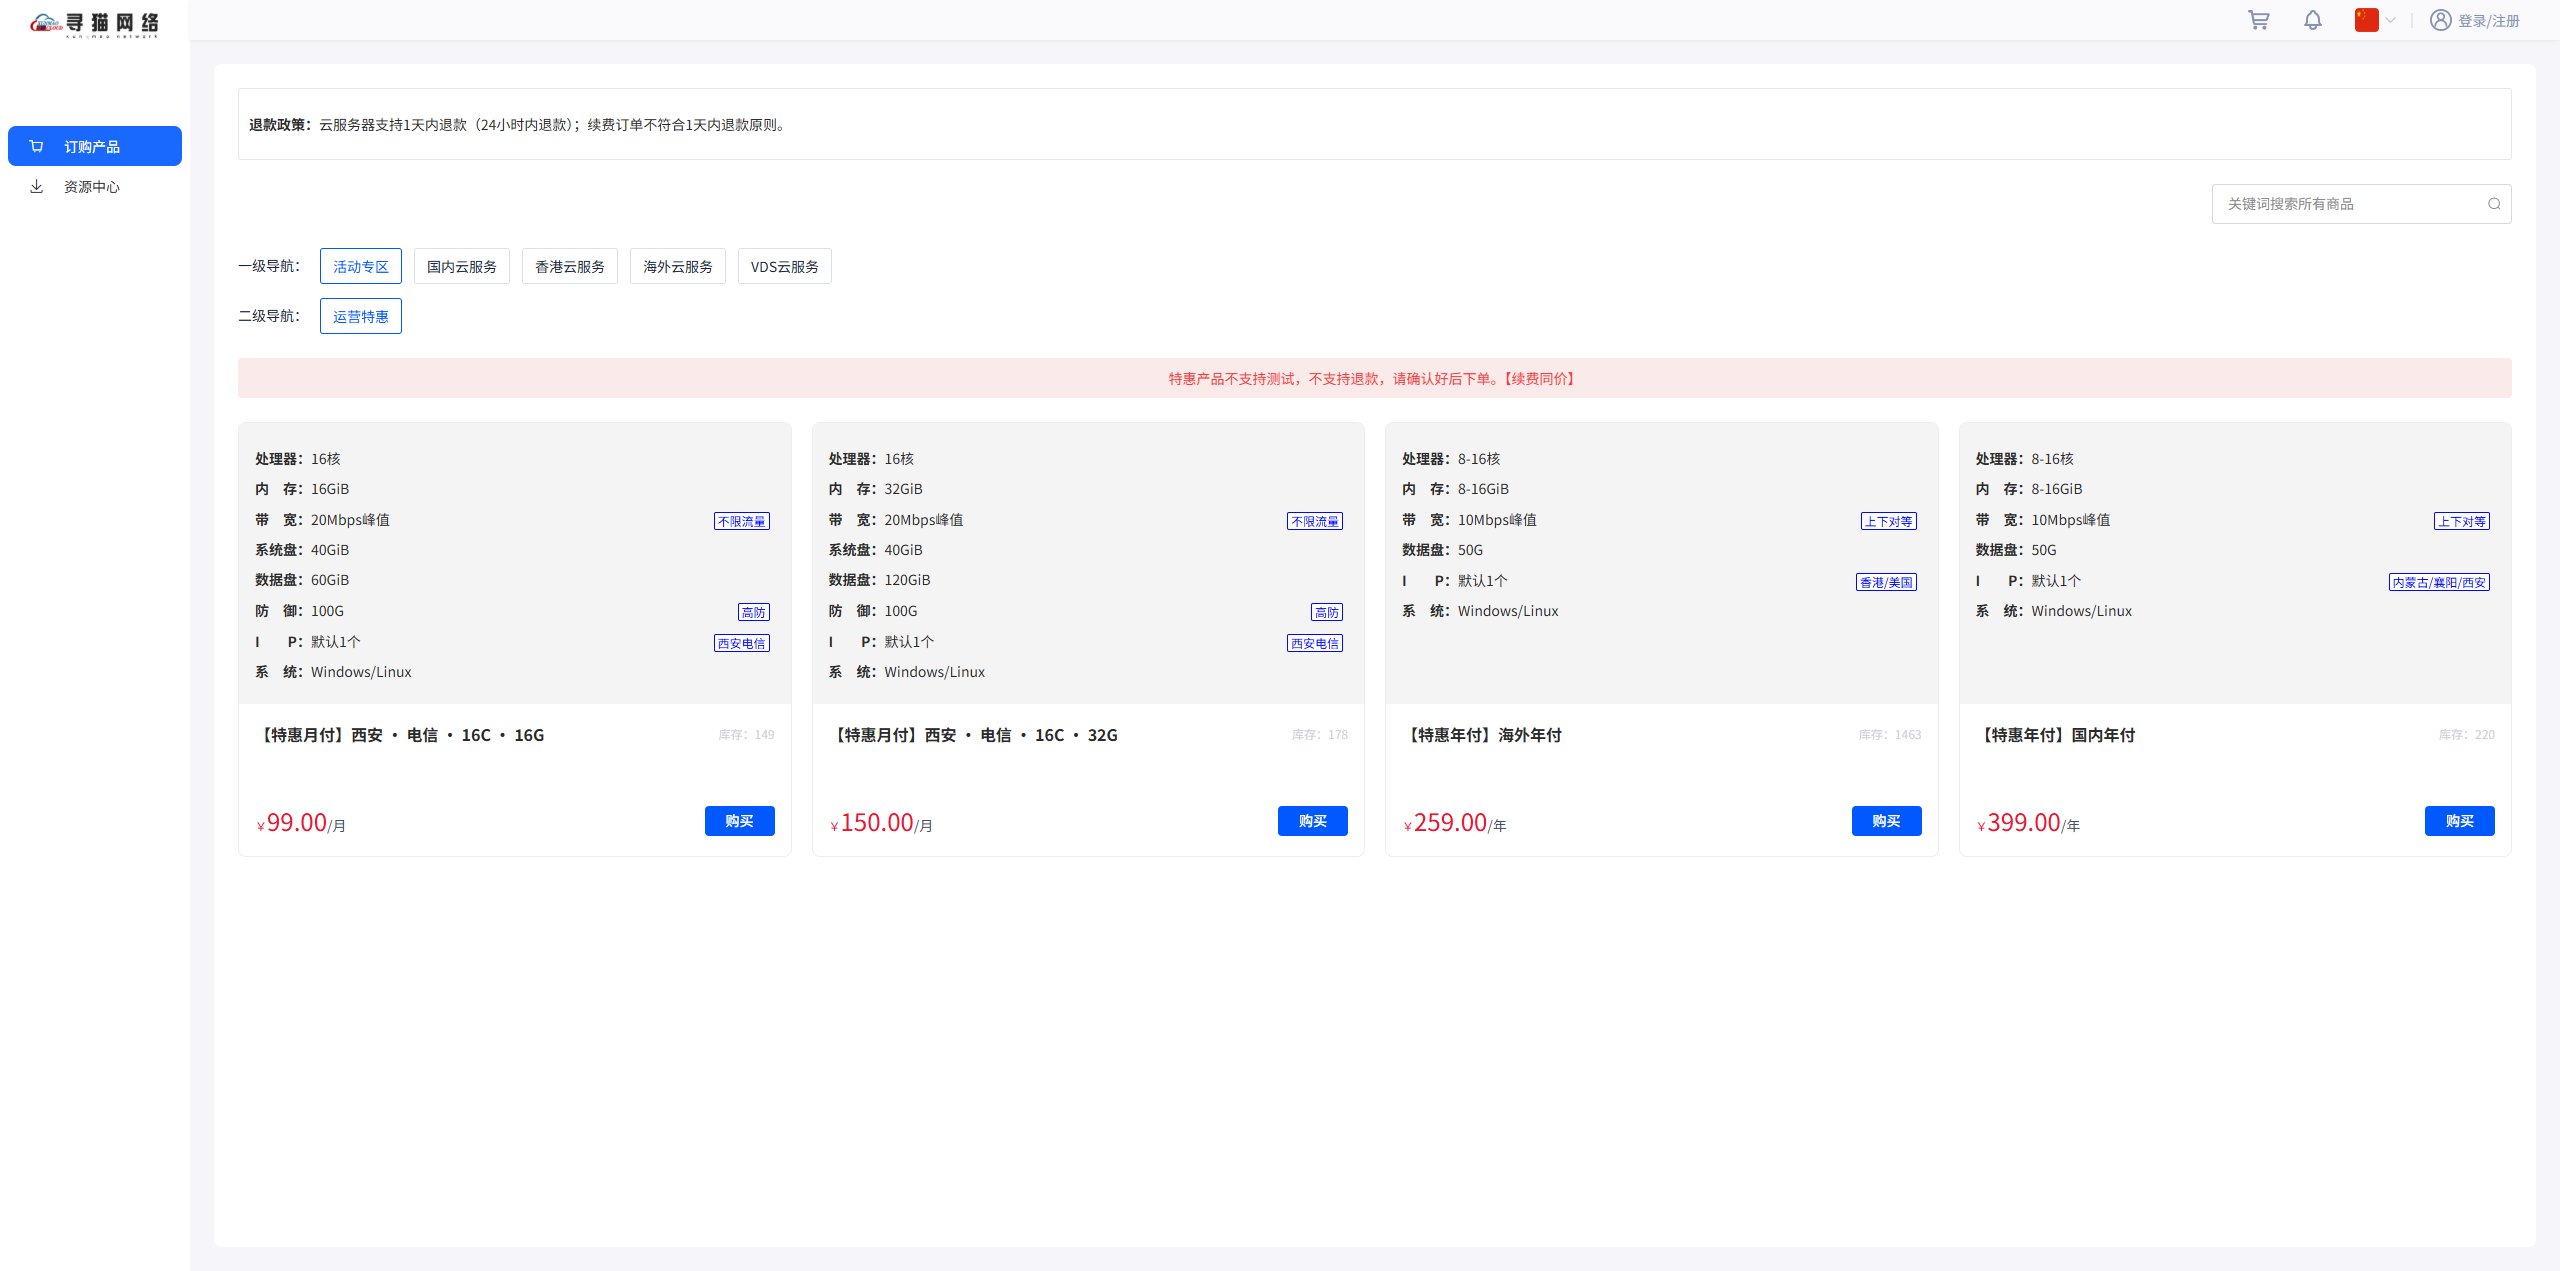The height and width of the screenshot is (1271, 2560).
Task: Click the China flag language icon
Action: 2367,20
